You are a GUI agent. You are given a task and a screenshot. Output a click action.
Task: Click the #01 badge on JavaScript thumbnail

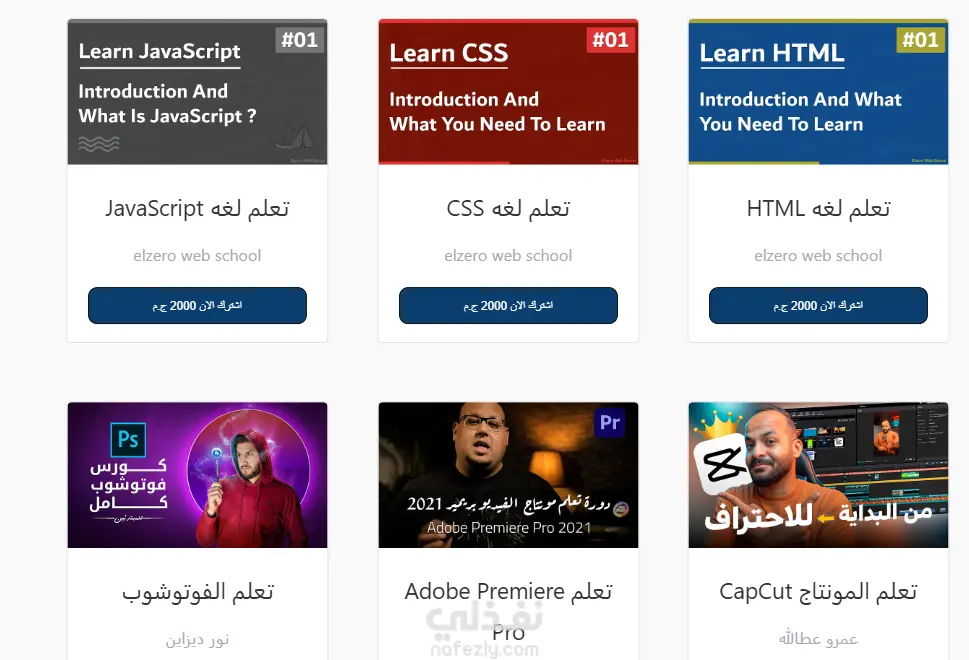point(299,40)
